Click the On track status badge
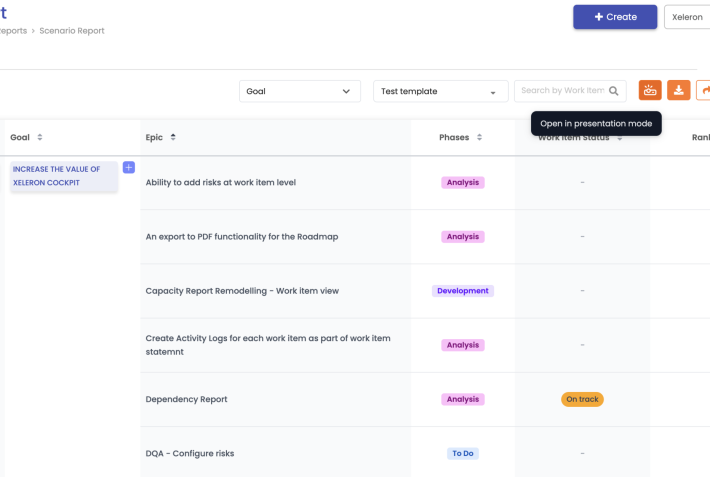The image size is (710, 477). pyautogui.click(x=582, y=399)
